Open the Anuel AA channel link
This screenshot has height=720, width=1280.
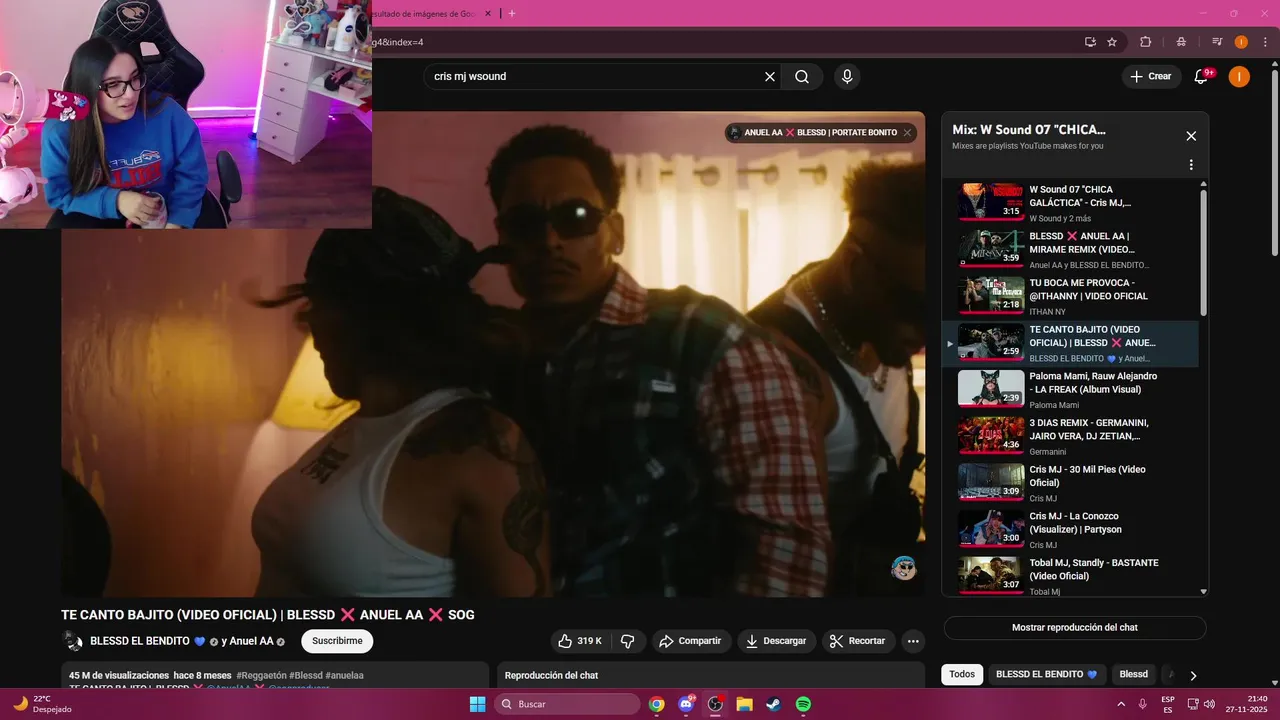pyautogui.click(x=251, y=641)
